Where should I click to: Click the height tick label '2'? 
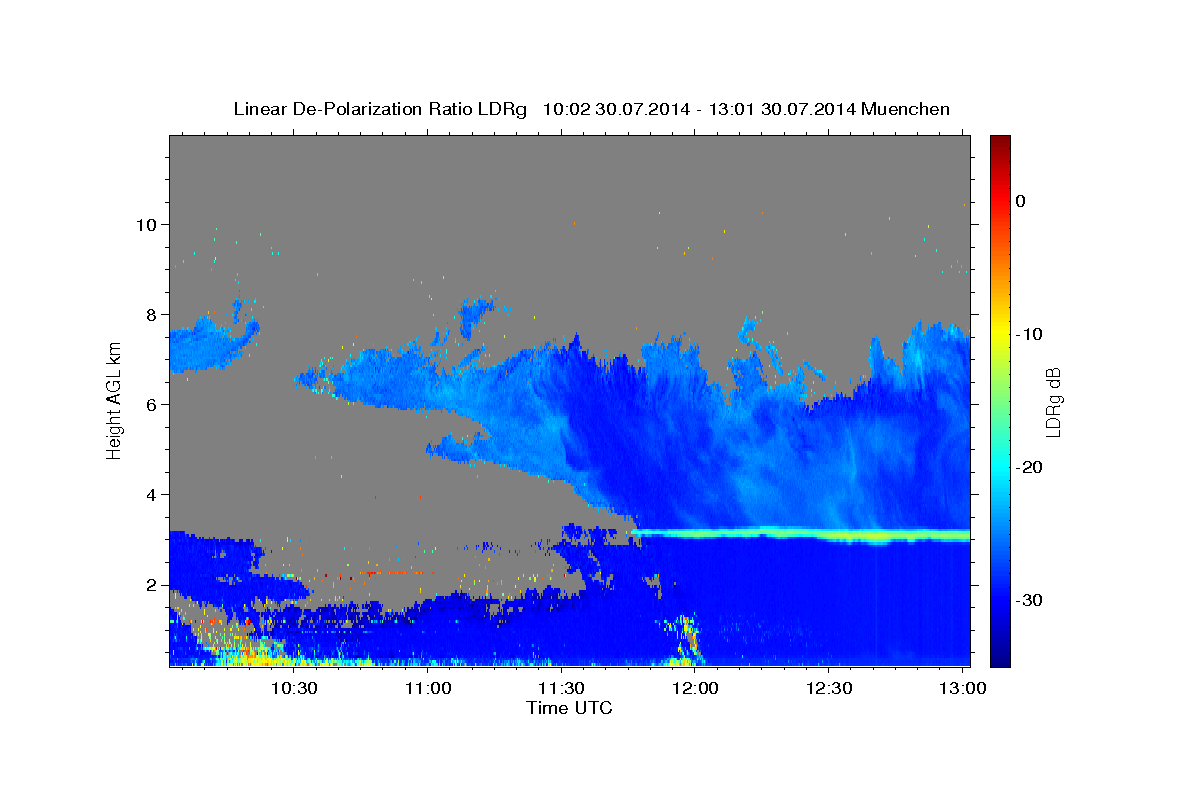152,584
